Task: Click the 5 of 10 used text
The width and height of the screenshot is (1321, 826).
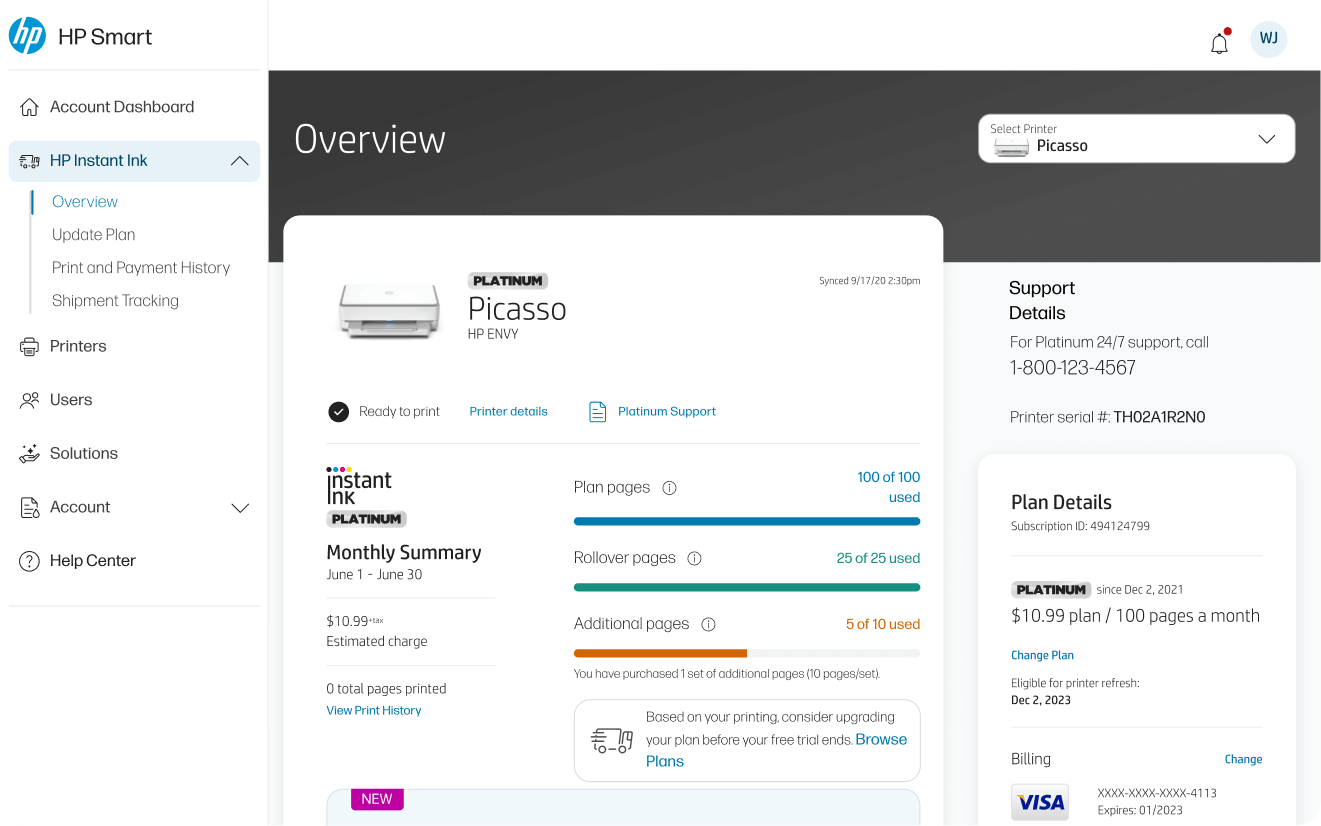Action: [882, 624]
